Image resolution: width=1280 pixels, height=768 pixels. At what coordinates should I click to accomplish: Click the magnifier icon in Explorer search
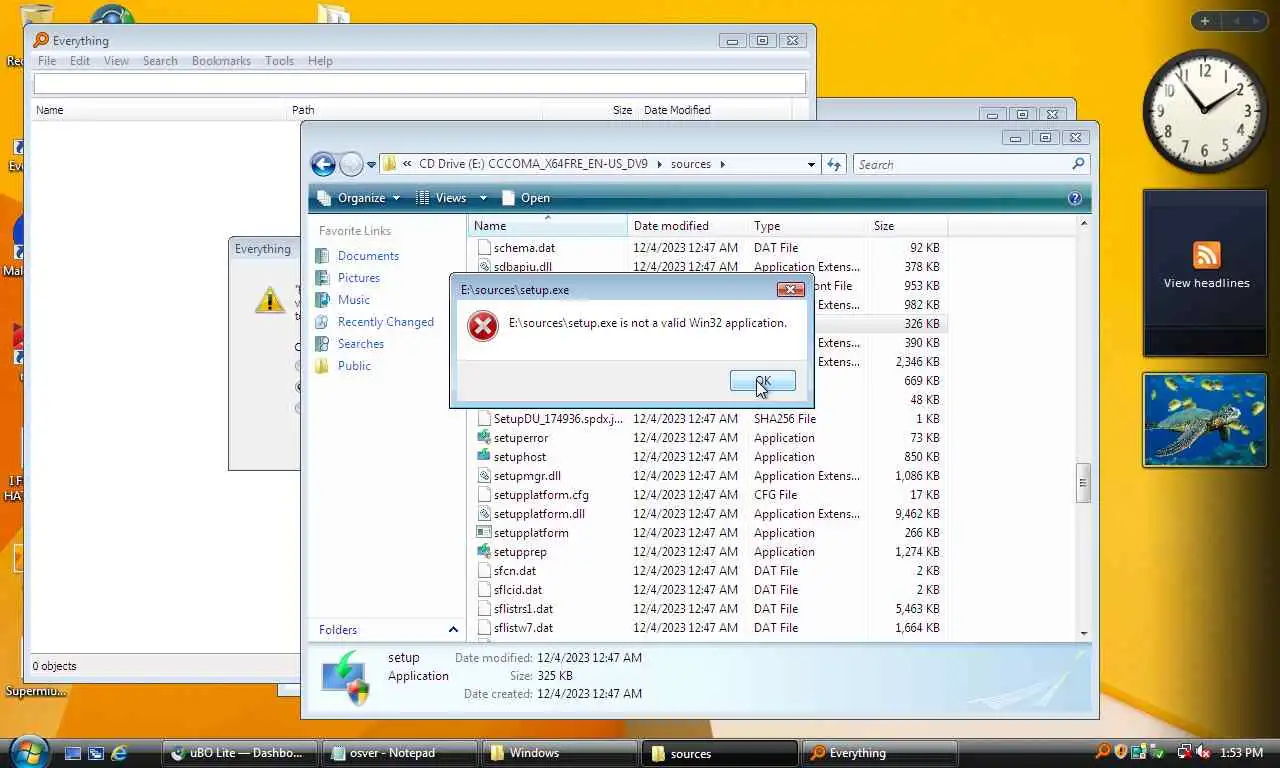[x=1078, y=164]
